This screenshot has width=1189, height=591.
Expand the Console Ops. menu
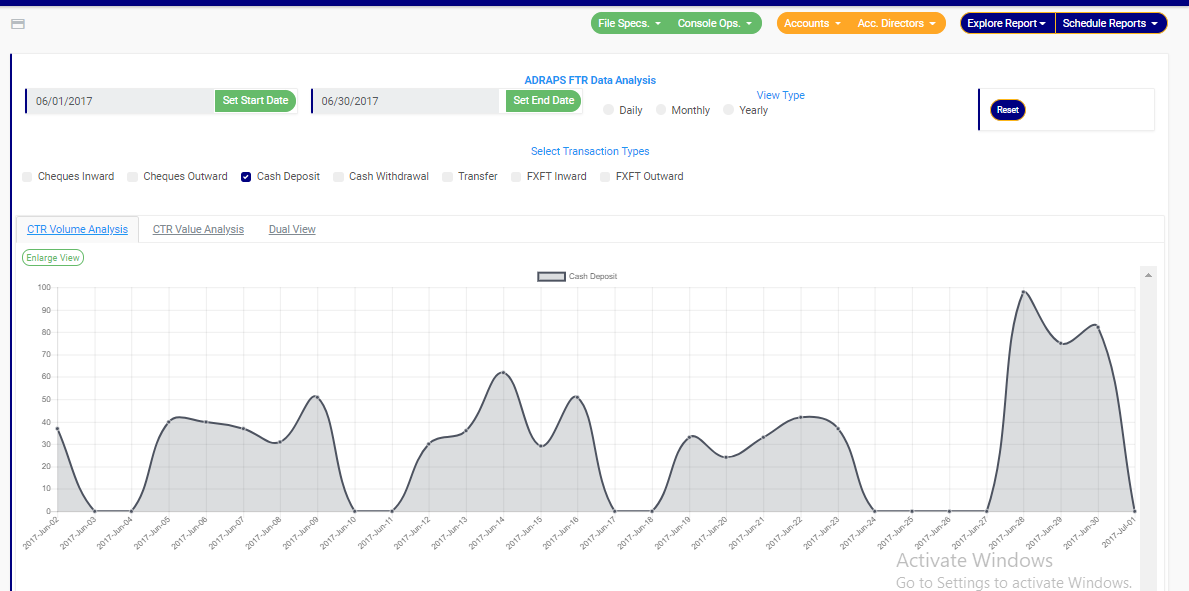tap(715, 23)
